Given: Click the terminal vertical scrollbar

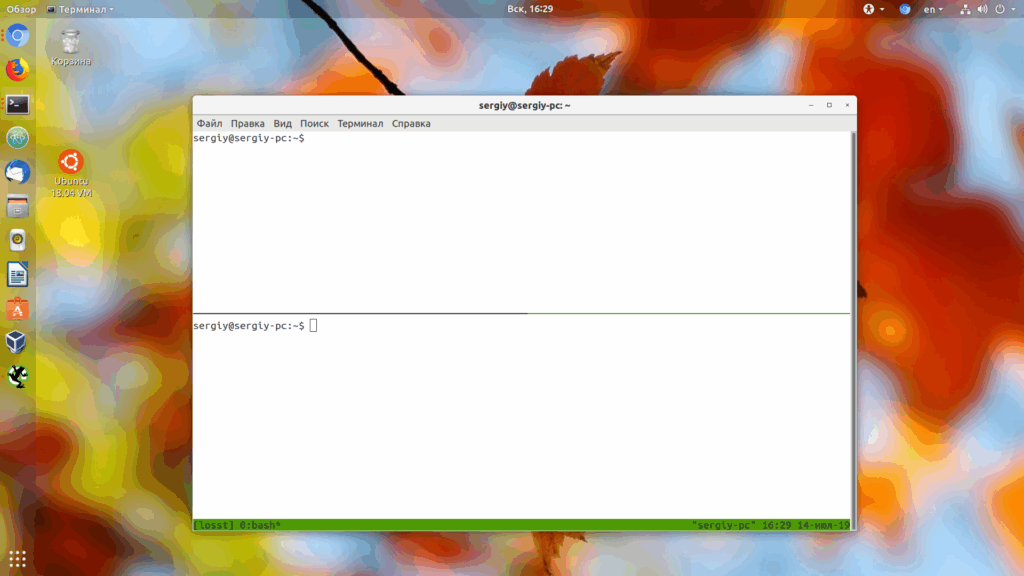Looking at the screenshot, I should pyautogui.click(x=853, y=330).
